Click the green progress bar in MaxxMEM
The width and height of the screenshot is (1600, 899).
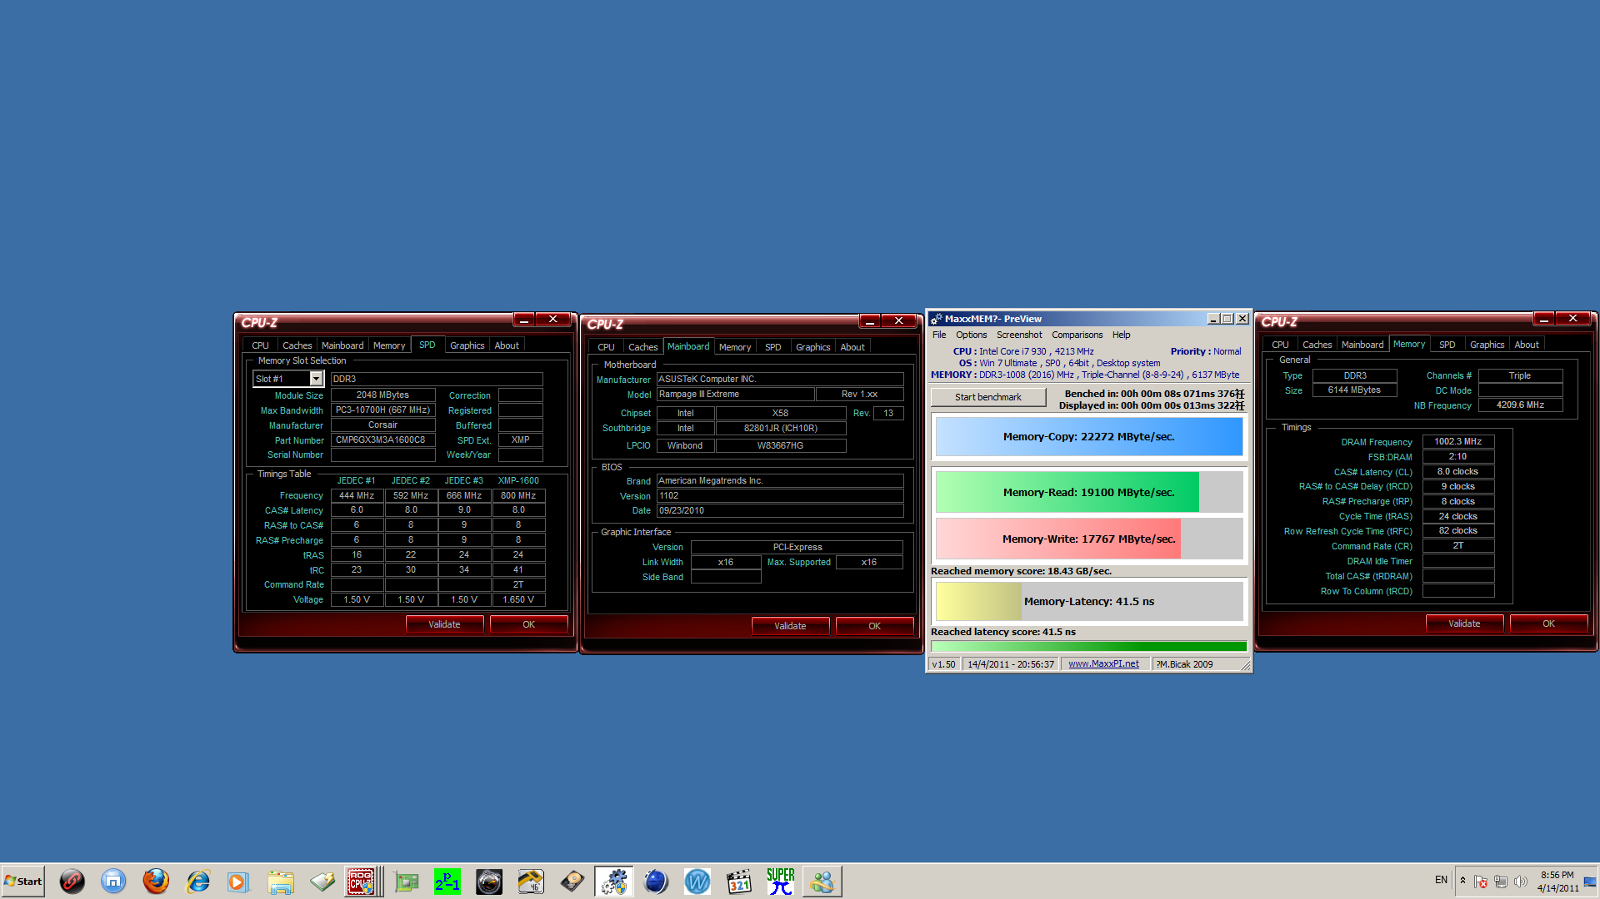point(1089,647)
